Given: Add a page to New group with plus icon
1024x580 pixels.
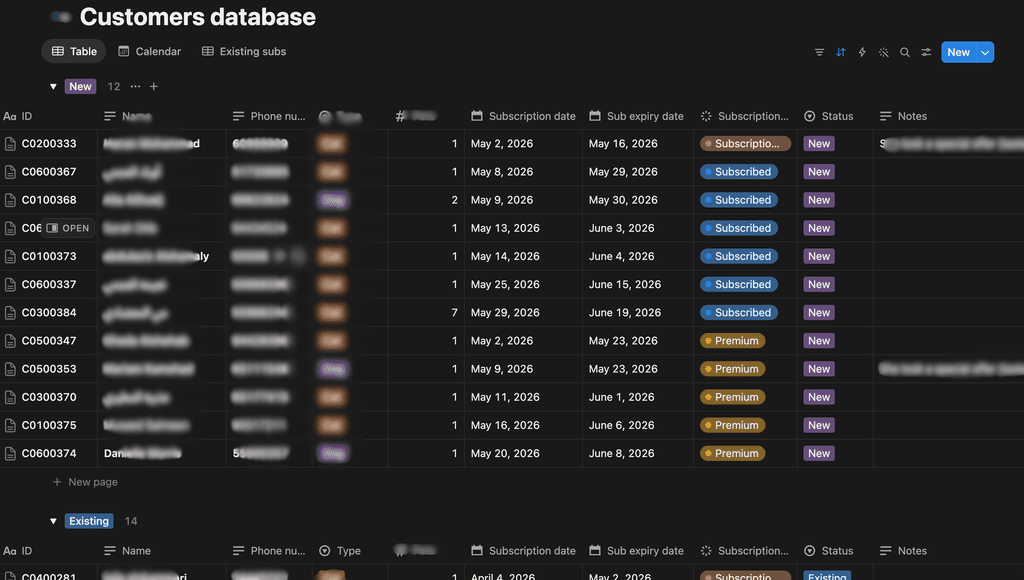Looking at the screenshot, I should click(x=153, y=86).
